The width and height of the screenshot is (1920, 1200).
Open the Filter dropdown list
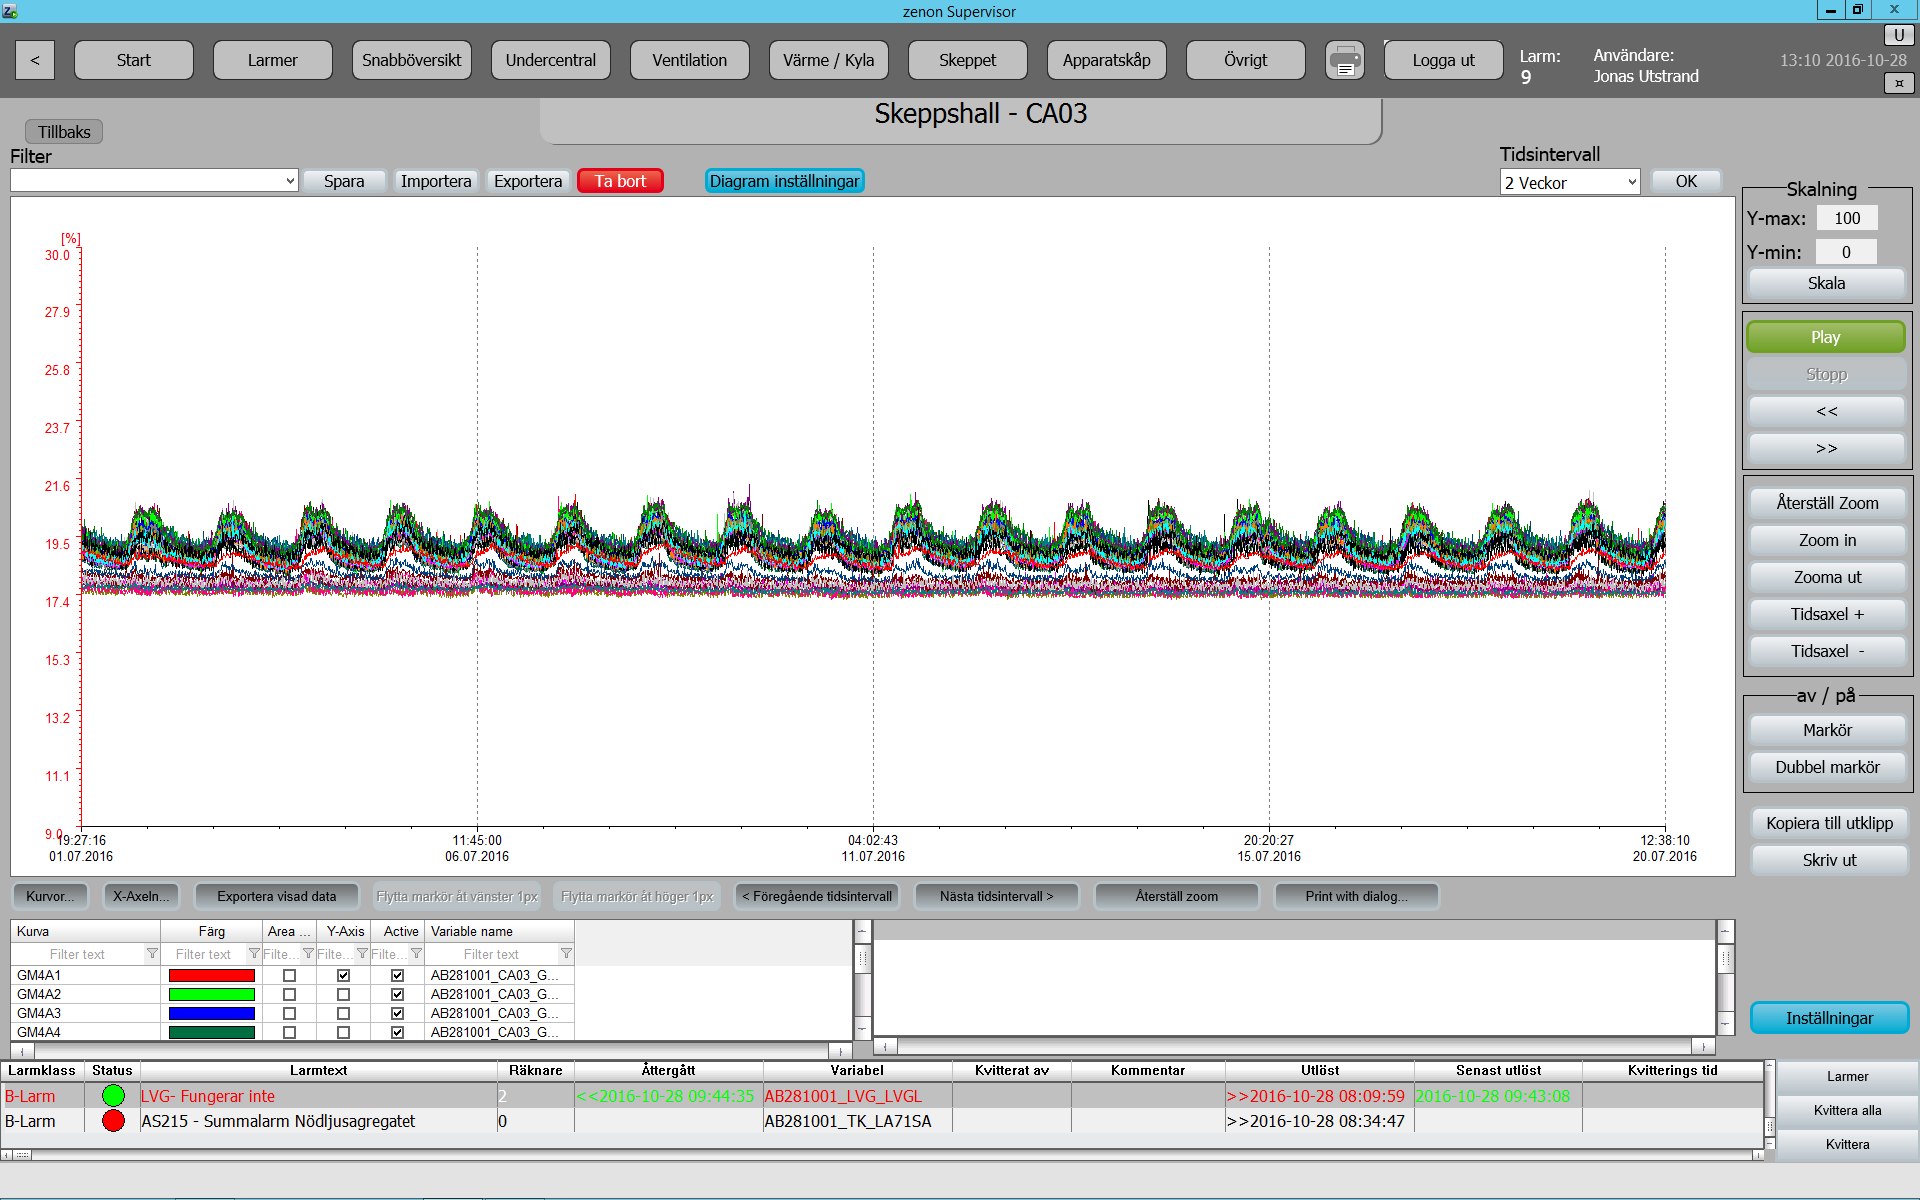tap(290, 181)
